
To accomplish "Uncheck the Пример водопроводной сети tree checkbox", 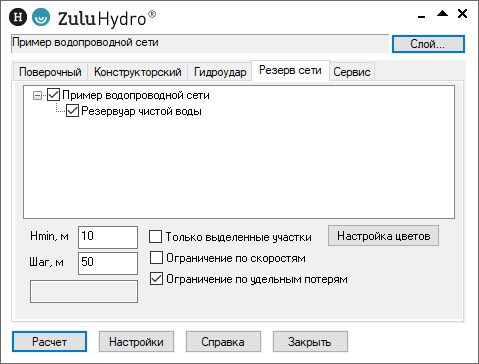I will [53, 95].
